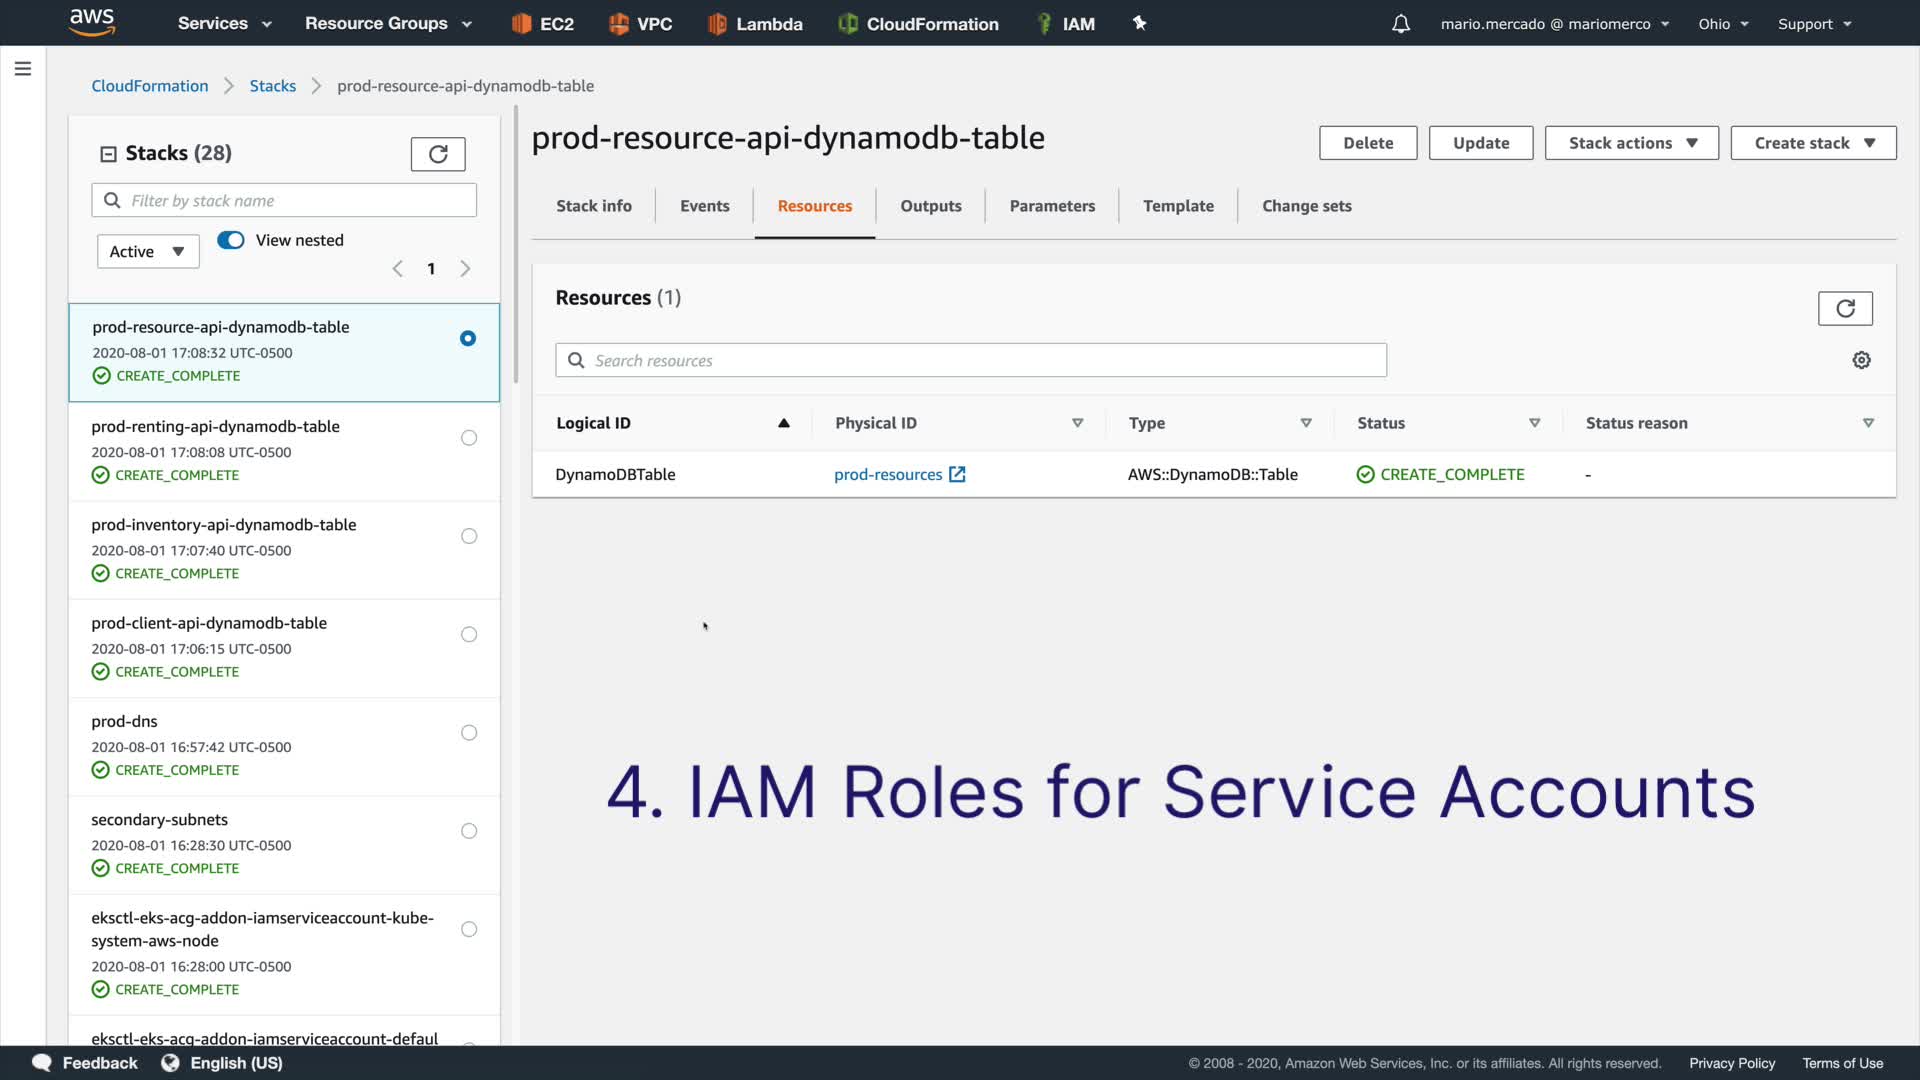Click the Search resources input field
The image size is (1920, 1080).
point(970,361)
